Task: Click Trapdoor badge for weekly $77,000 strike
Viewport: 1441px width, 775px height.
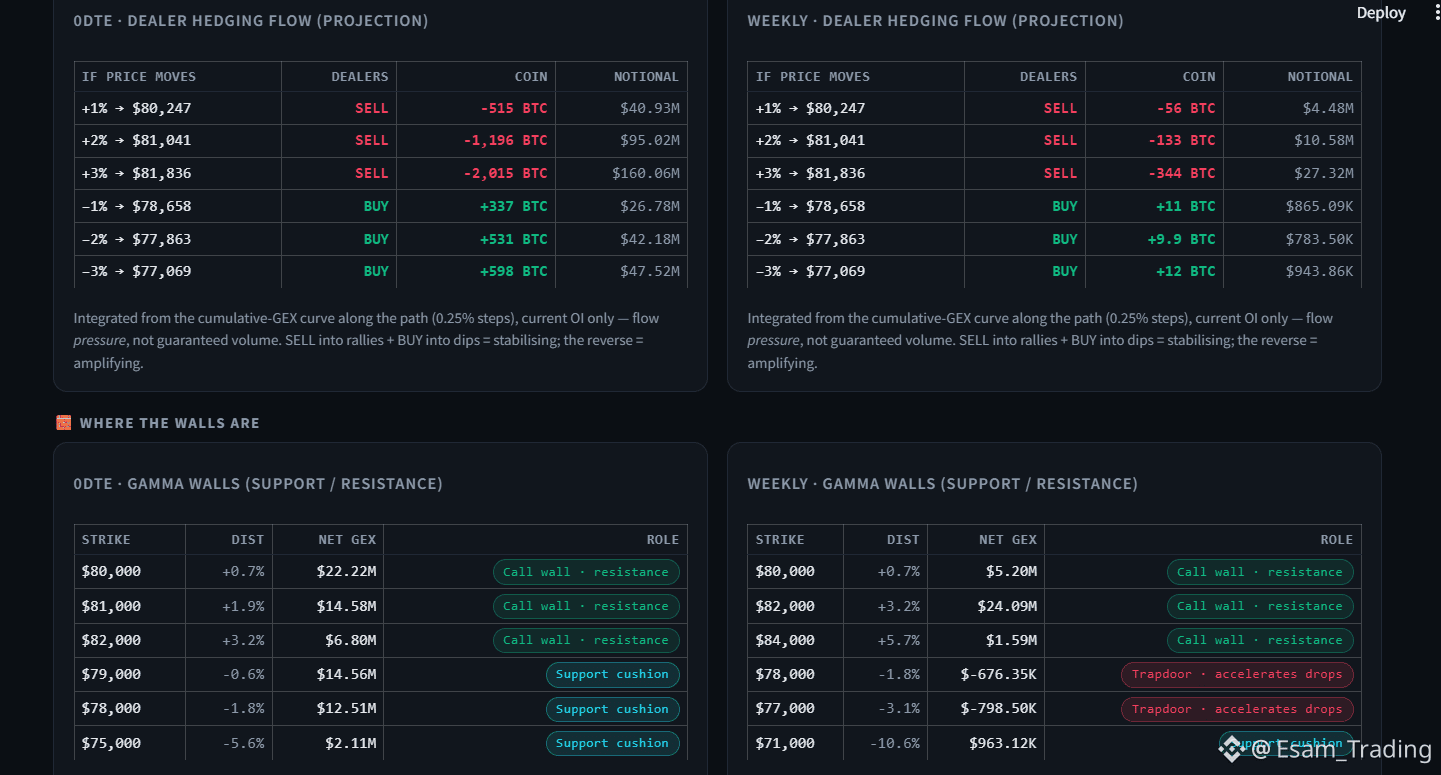Action: point(1237,709)
